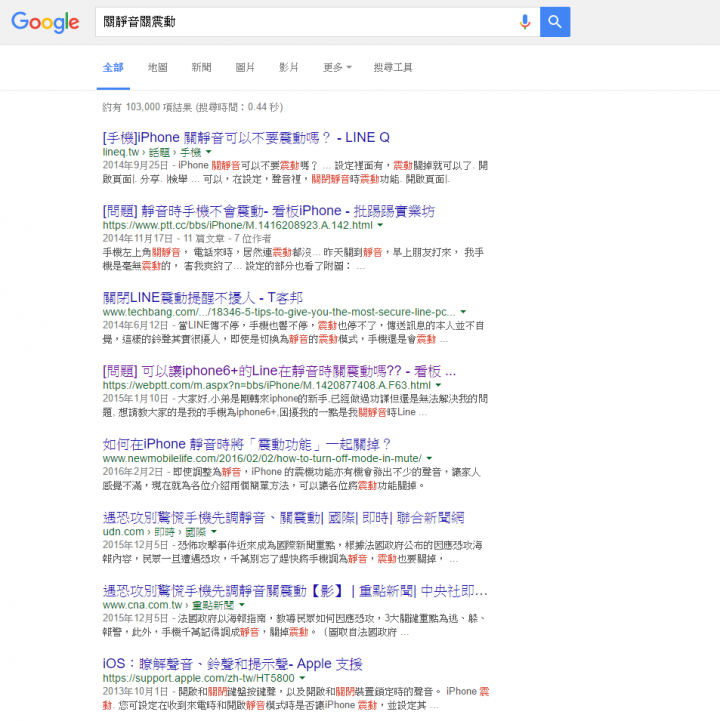Open the 靜音時手機不會震動 批踢踢 result
This screenshot has height=721, width=720.
click(x=269, y=211)
